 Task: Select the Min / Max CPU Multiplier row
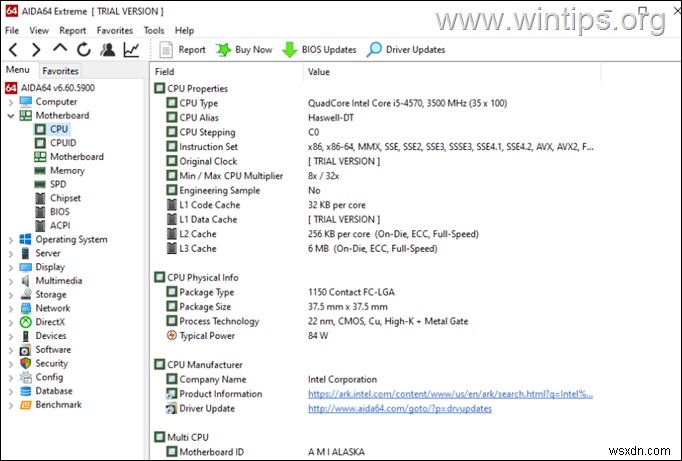(x=374, y=176)
